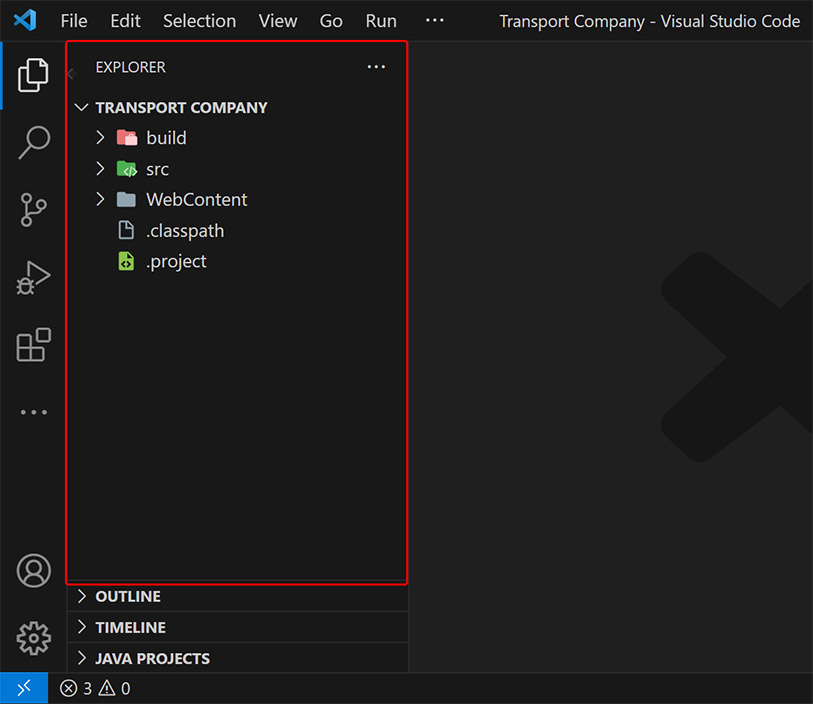Open the .classpath file
Screen dimensions: 813x704
184,231
